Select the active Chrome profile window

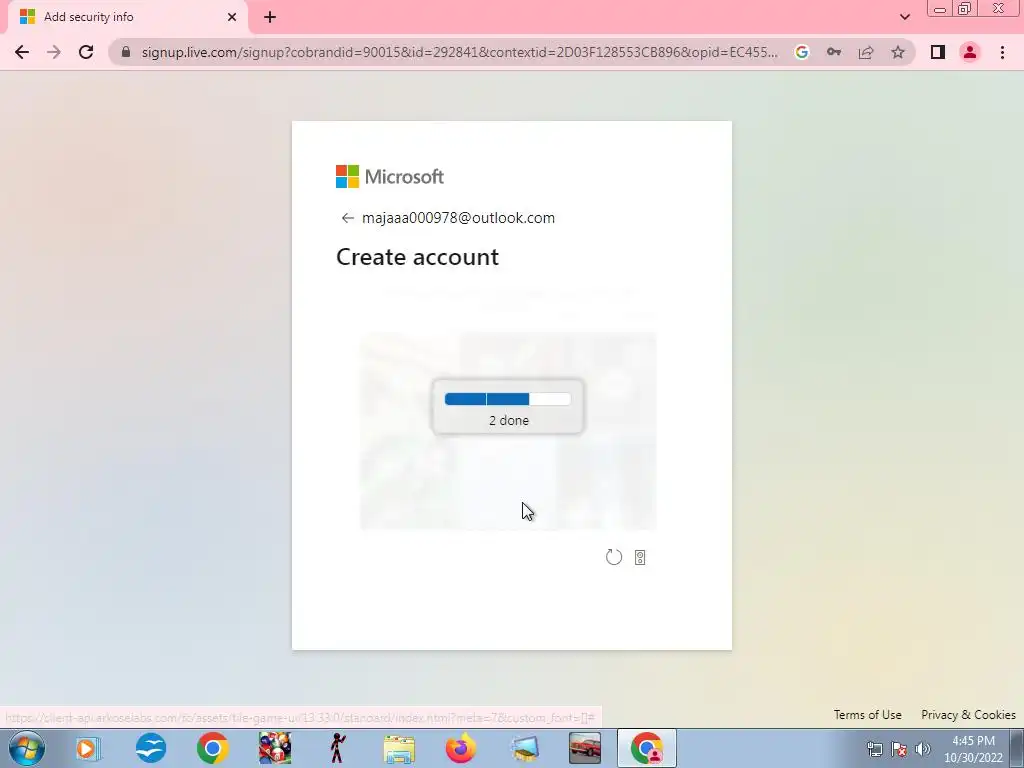tap(647, 748)
